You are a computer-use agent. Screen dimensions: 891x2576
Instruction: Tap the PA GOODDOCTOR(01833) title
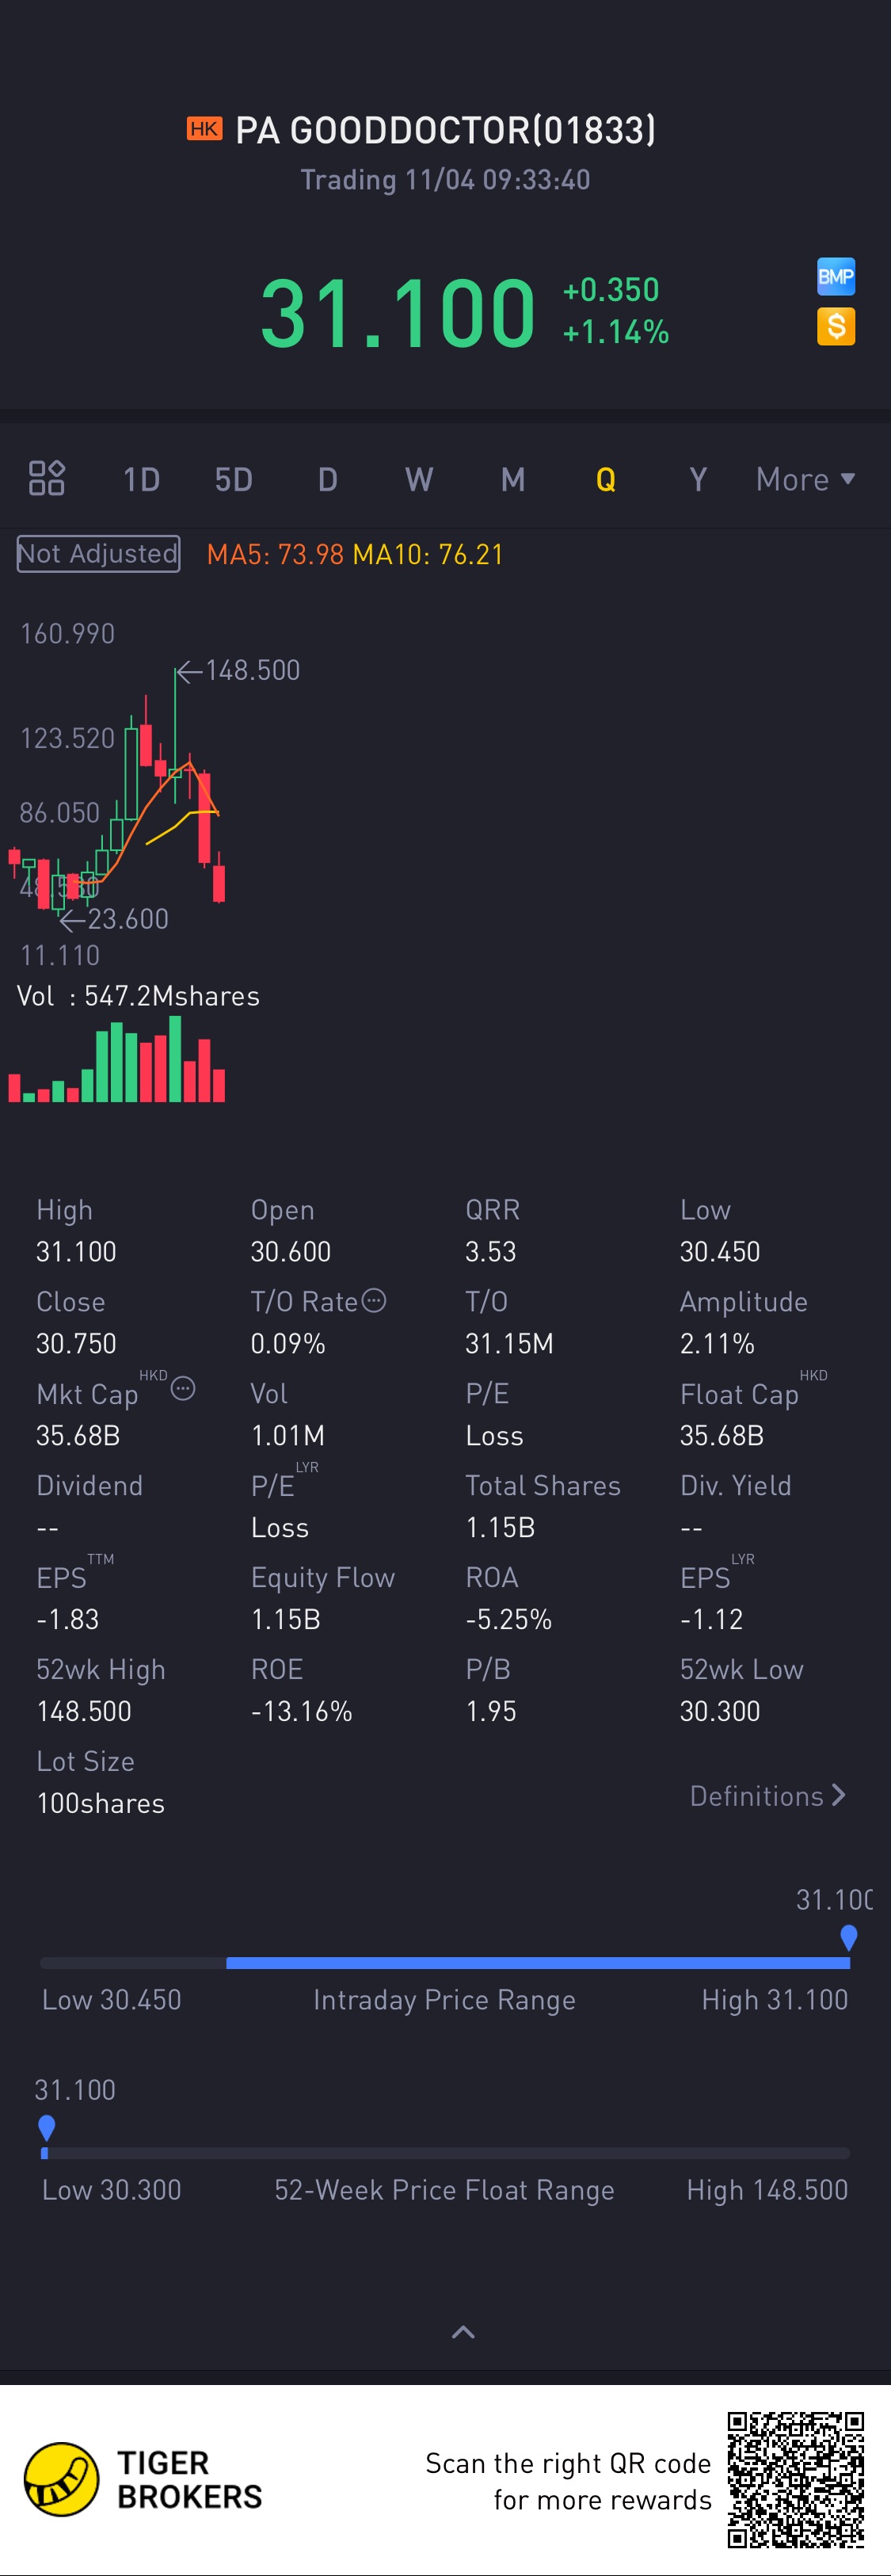coord(445,130)
